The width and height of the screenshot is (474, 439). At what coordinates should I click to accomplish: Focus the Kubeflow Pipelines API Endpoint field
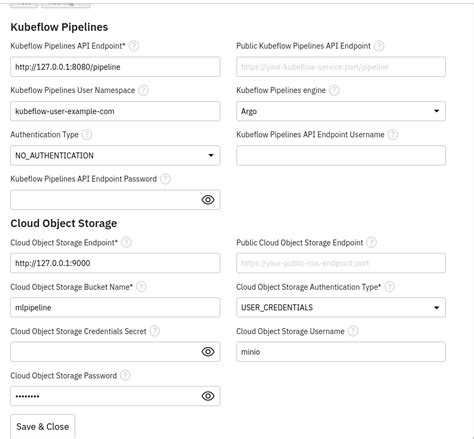coord(115,67)
